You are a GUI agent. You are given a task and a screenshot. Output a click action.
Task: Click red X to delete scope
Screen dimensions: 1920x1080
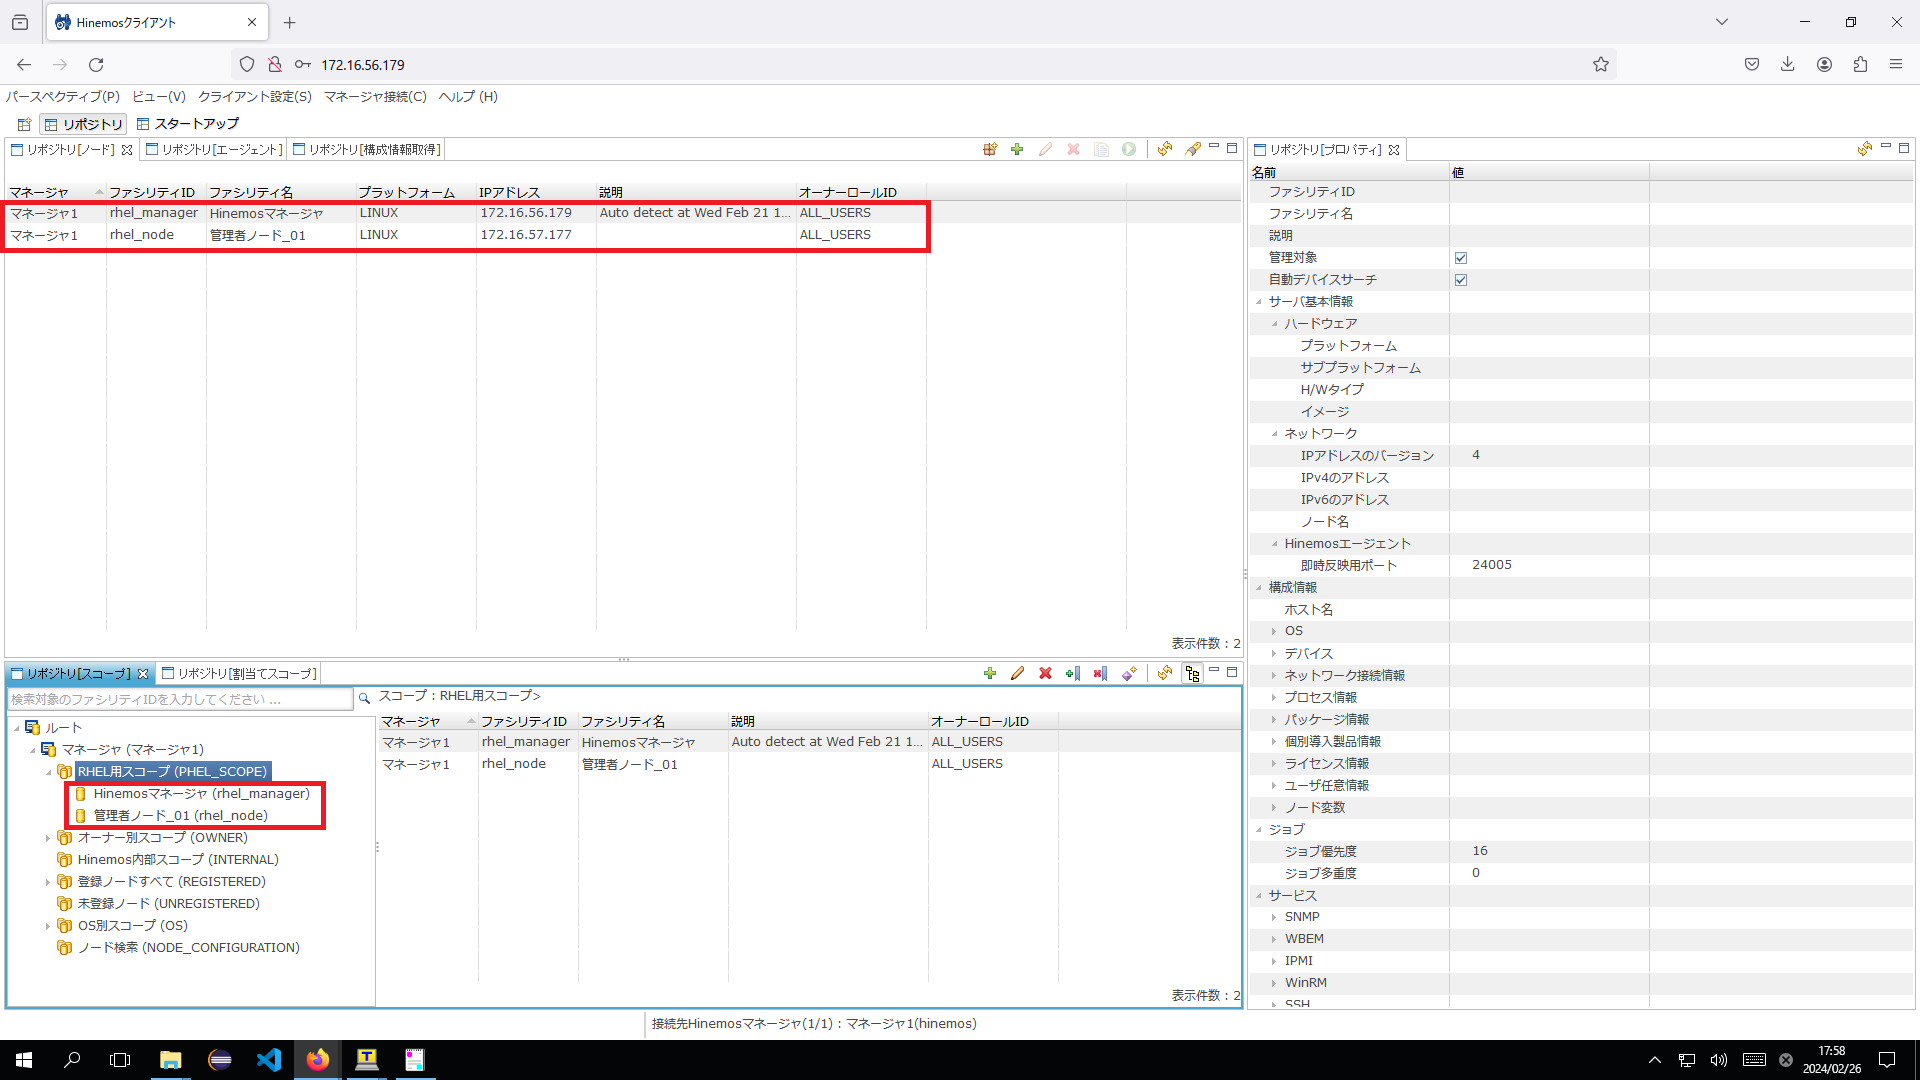tap(1045, 673)
